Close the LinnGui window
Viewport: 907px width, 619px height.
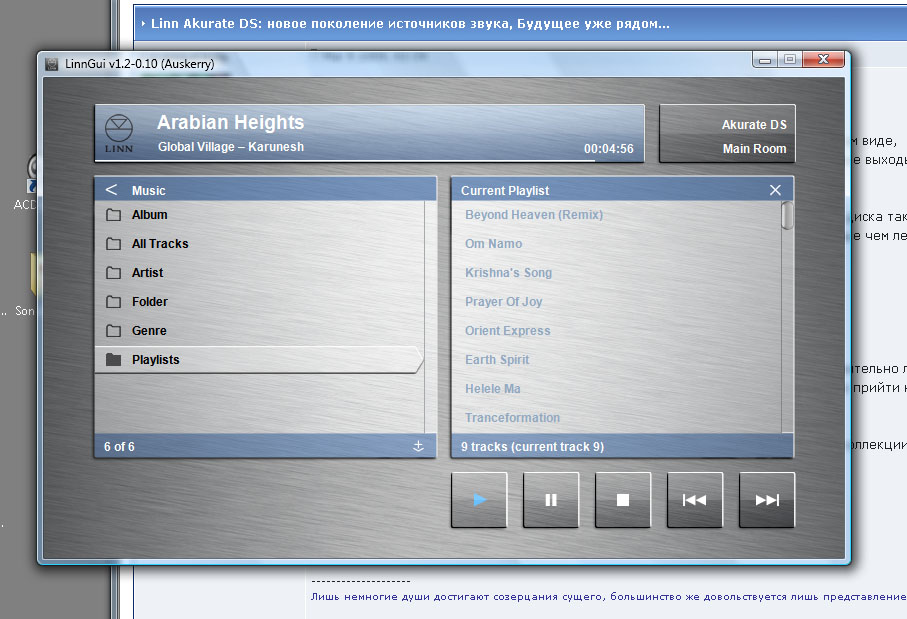tap(824, 60)
